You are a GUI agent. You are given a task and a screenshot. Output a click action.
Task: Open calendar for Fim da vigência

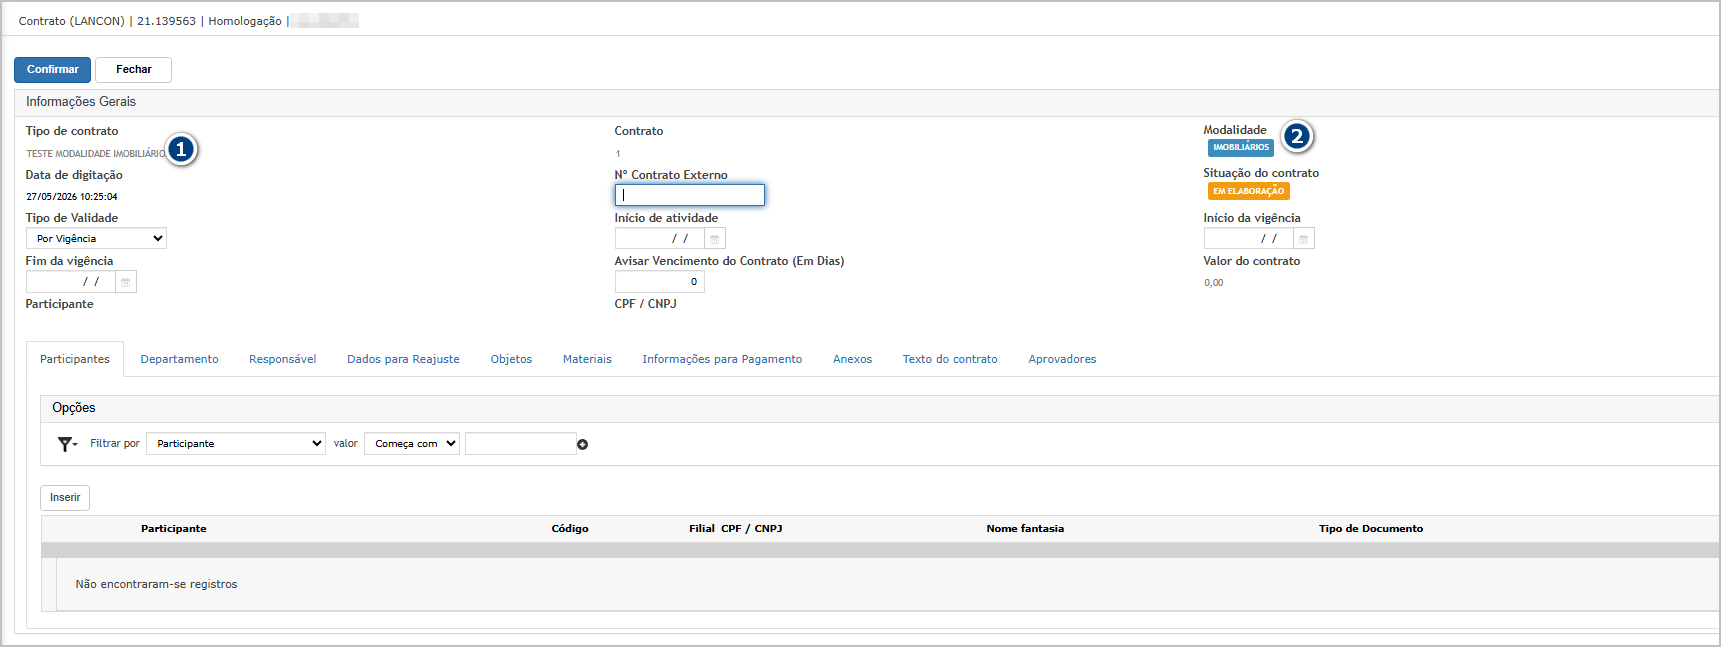[126, 282]
